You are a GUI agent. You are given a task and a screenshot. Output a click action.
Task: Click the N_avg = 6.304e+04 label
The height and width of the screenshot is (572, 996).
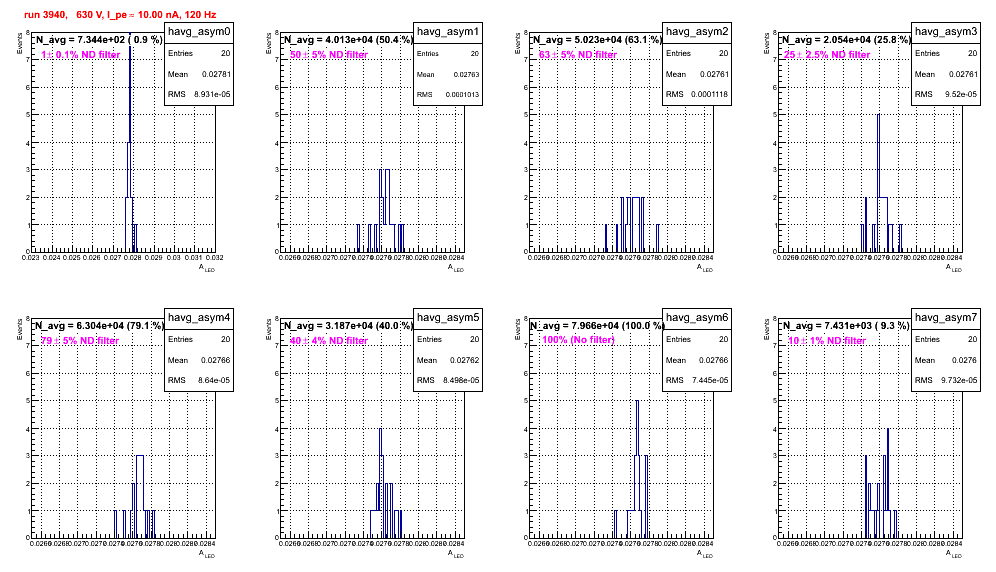point(98,326)
